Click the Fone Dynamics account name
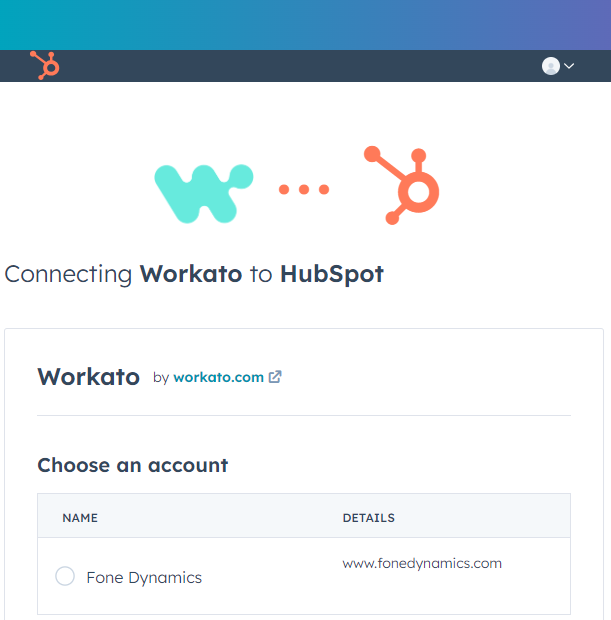Viewport: 611px width, 620px height. (144, 578)
